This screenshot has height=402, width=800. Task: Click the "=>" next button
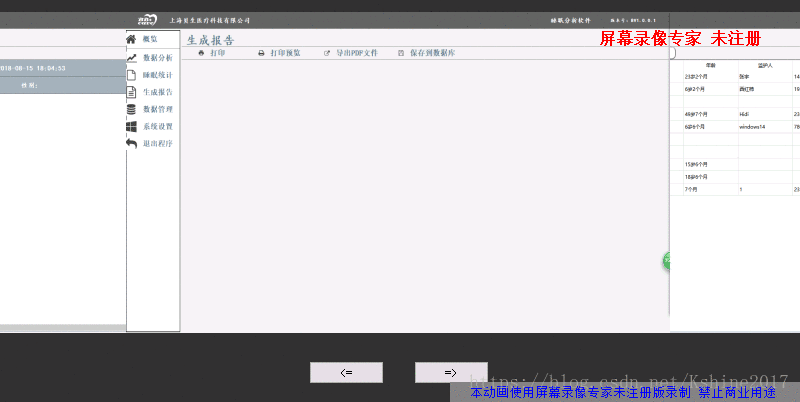pos(451,372)
